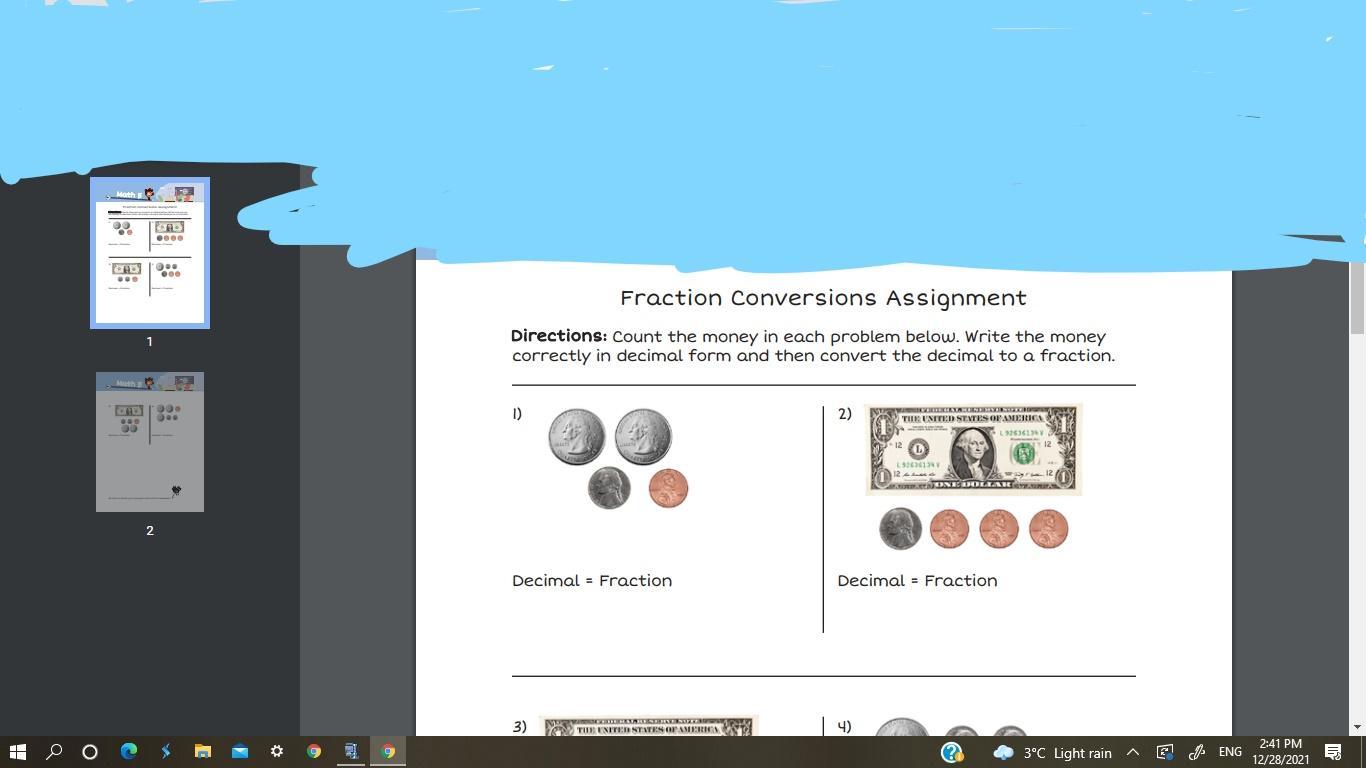
Task: Jump to page 2 thumbnail
Action: [150, 442]
